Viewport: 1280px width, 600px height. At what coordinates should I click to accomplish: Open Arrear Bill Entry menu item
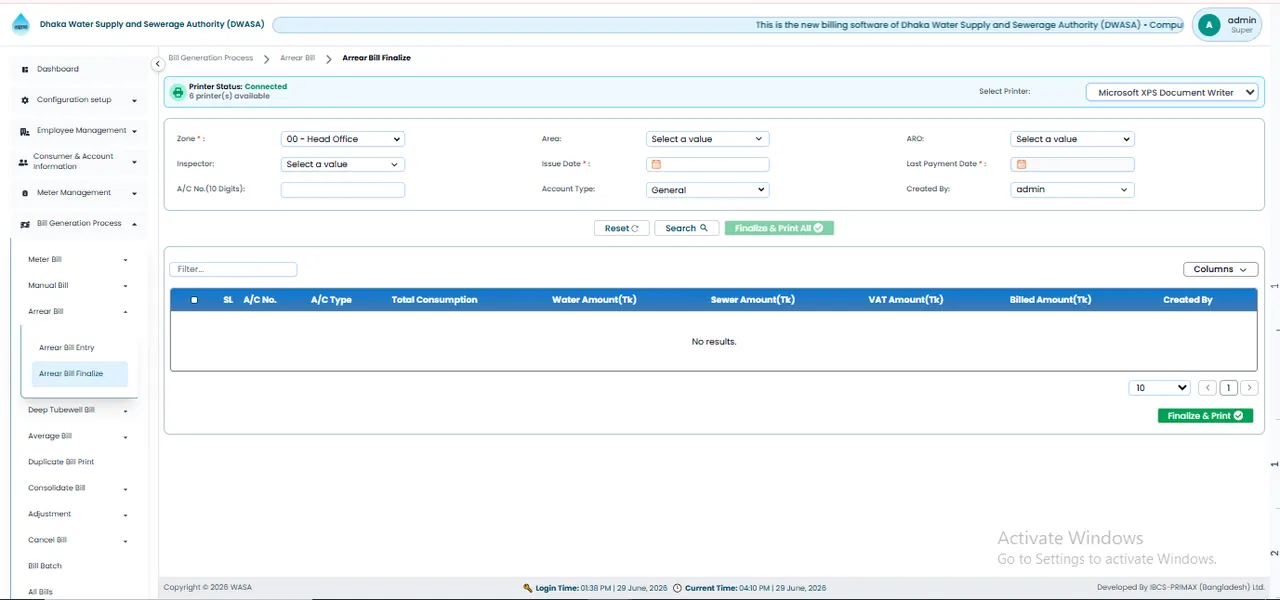(x=67, y=347)
